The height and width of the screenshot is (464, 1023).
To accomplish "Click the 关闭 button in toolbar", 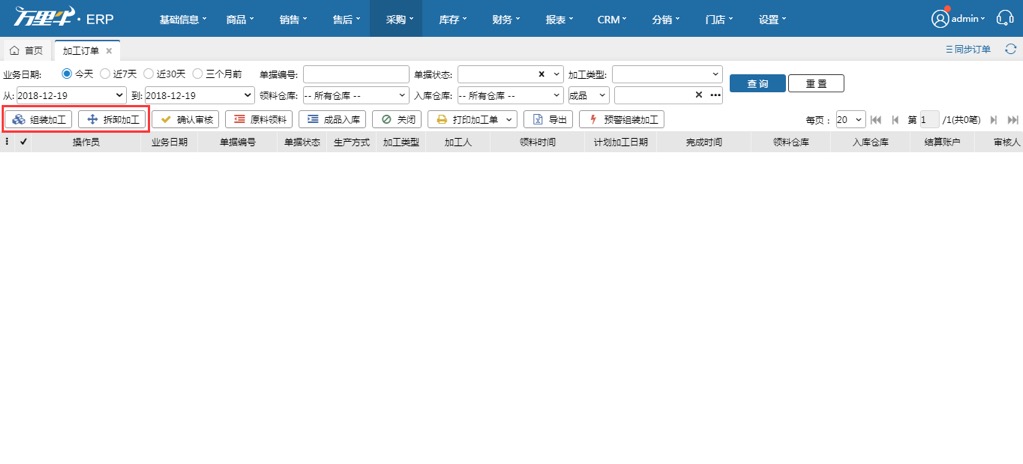I will 397,119.
